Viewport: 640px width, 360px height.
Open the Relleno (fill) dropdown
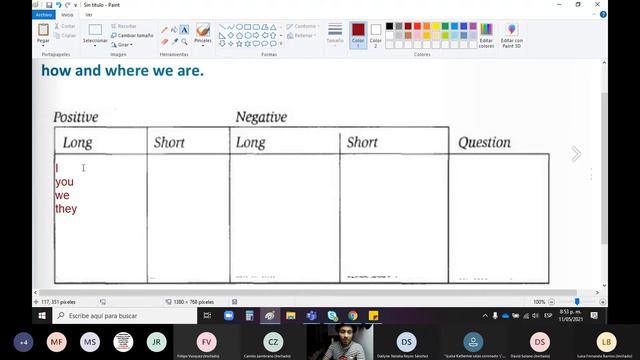[x=302, y=36]
